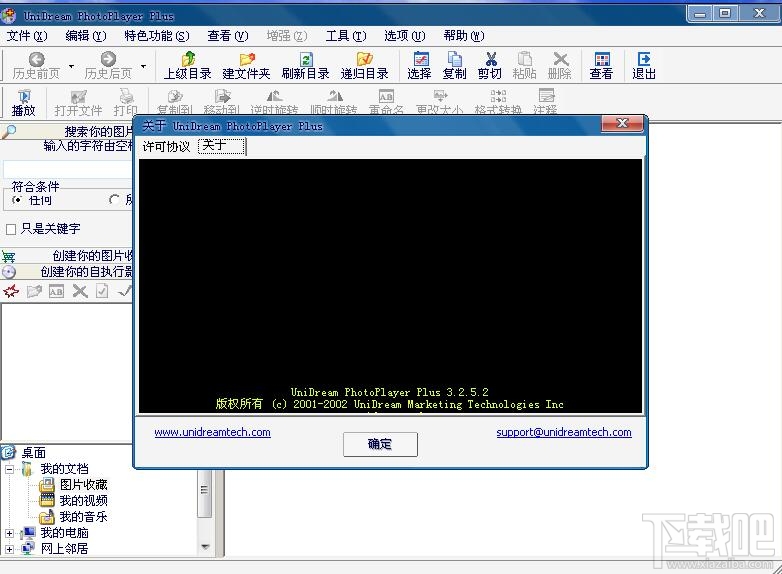This screenshot has height=574, width=782.
Task: Switch to the 许可协议 tab
Action: (166, 147)
